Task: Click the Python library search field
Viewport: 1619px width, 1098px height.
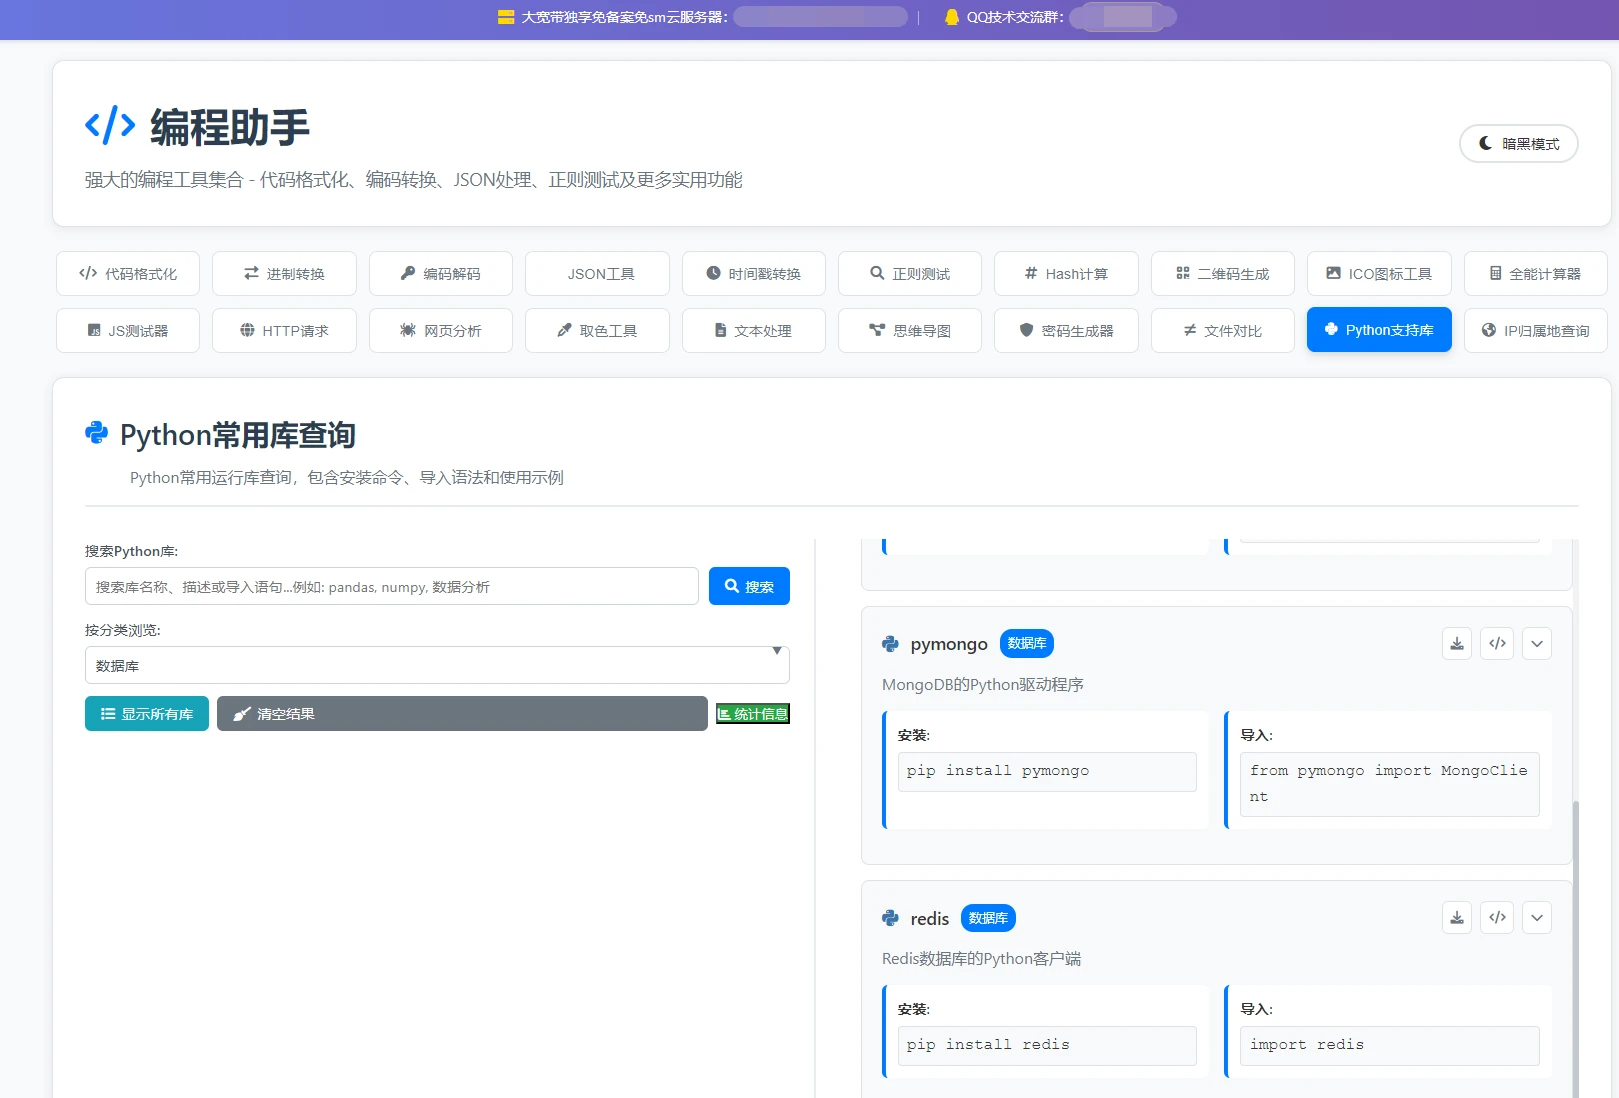Action: click(391, 587)
